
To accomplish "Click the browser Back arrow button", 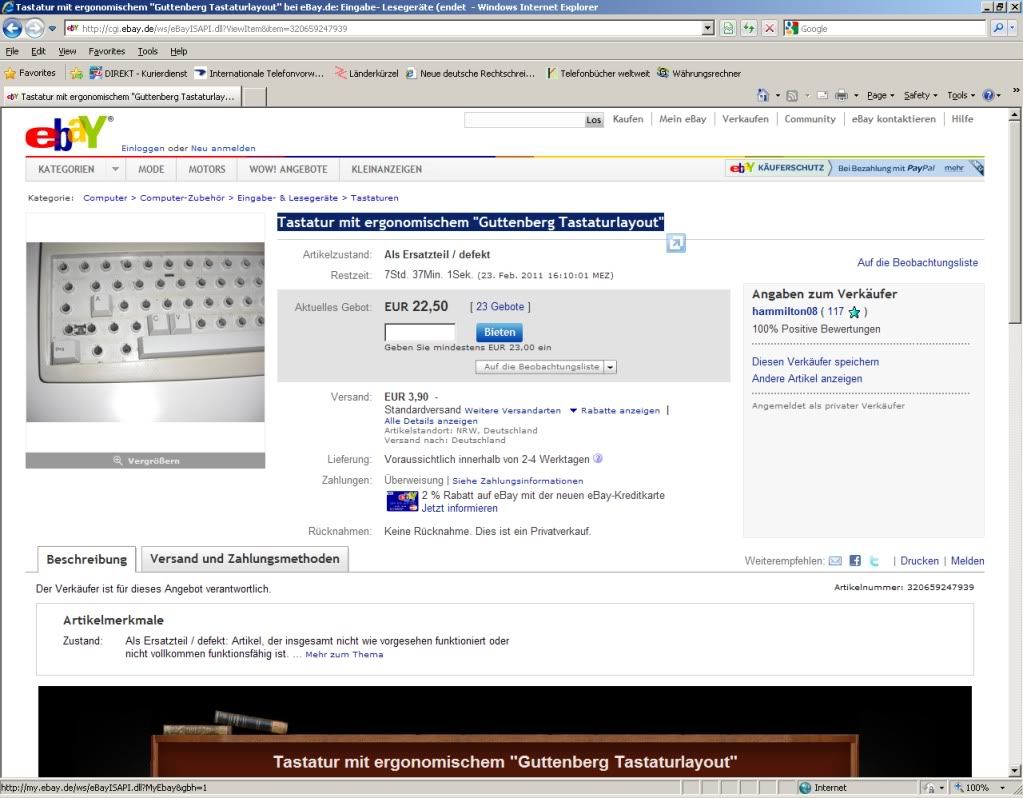I will pyautogui.click(x=14, y=28).
